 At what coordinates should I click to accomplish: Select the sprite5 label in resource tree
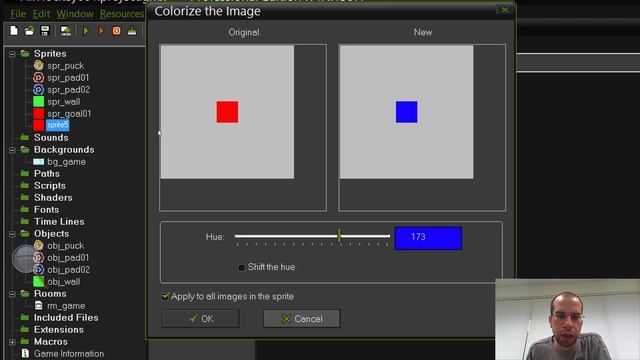click(58, 125)
